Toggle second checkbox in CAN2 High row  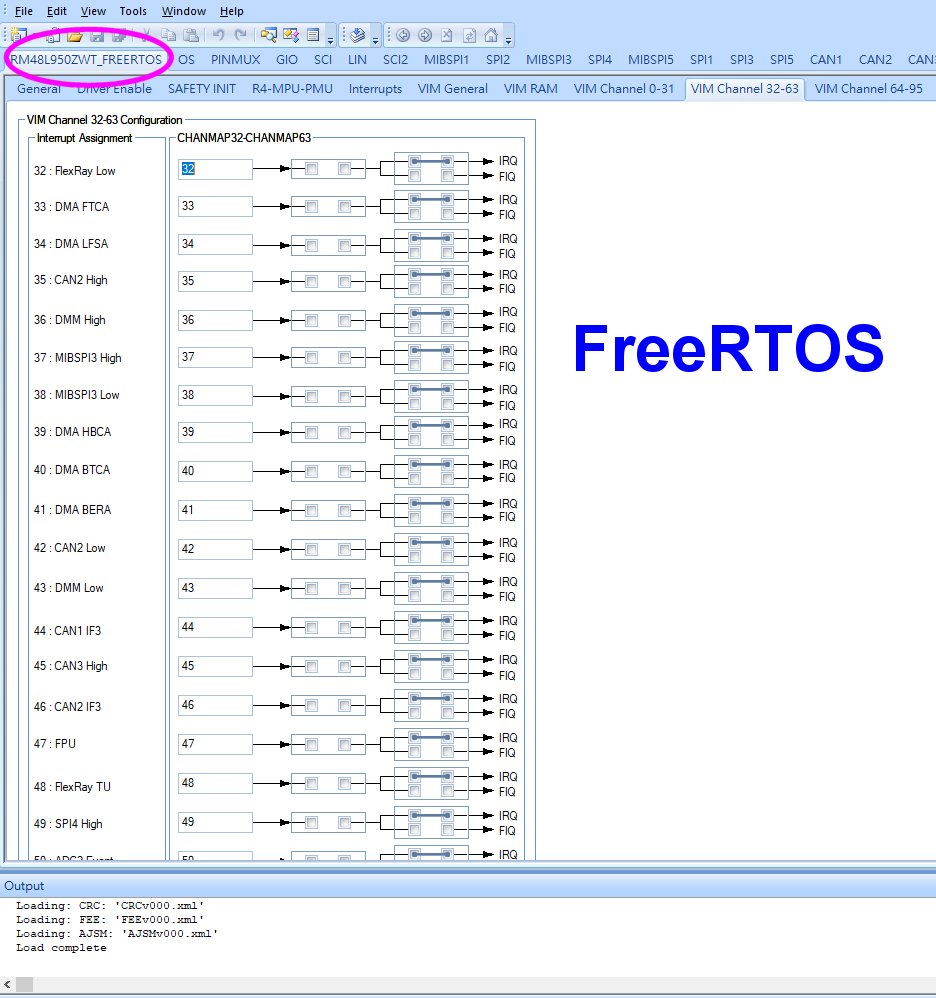tap(345, 281)
